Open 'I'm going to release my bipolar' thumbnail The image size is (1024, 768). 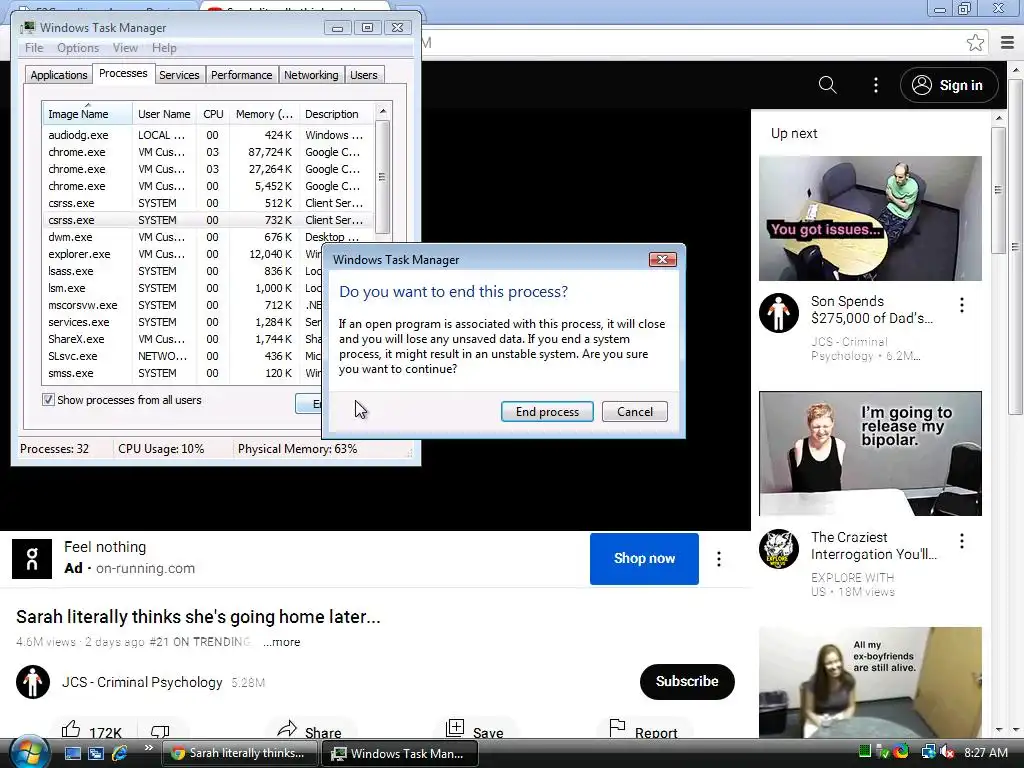pyautogui.click(x=870, y=453)
